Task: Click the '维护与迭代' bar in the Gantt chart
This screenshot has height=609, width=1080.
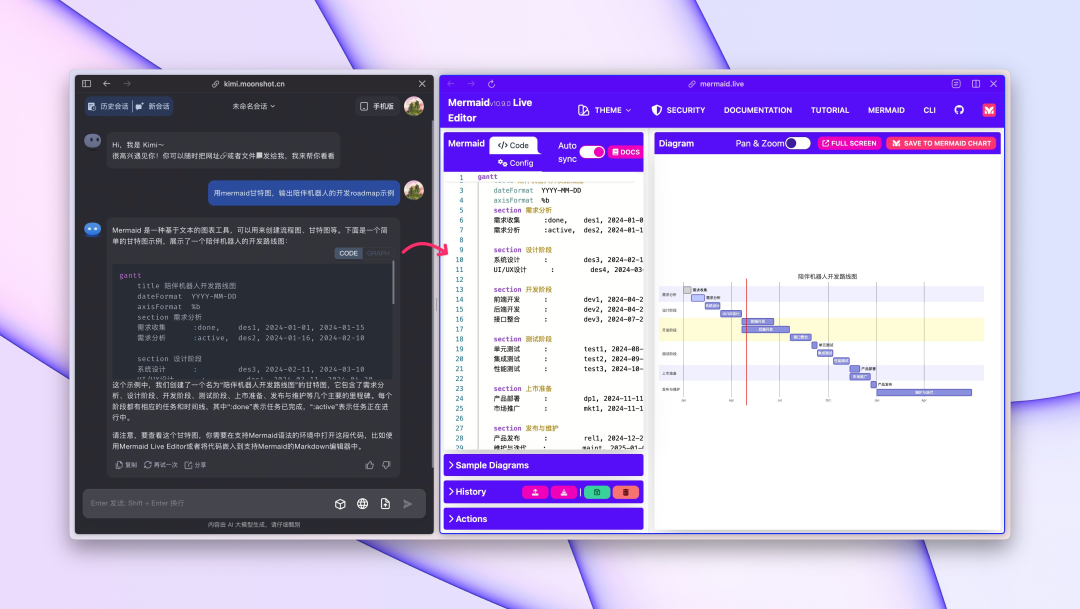Action: coord(924,393)
